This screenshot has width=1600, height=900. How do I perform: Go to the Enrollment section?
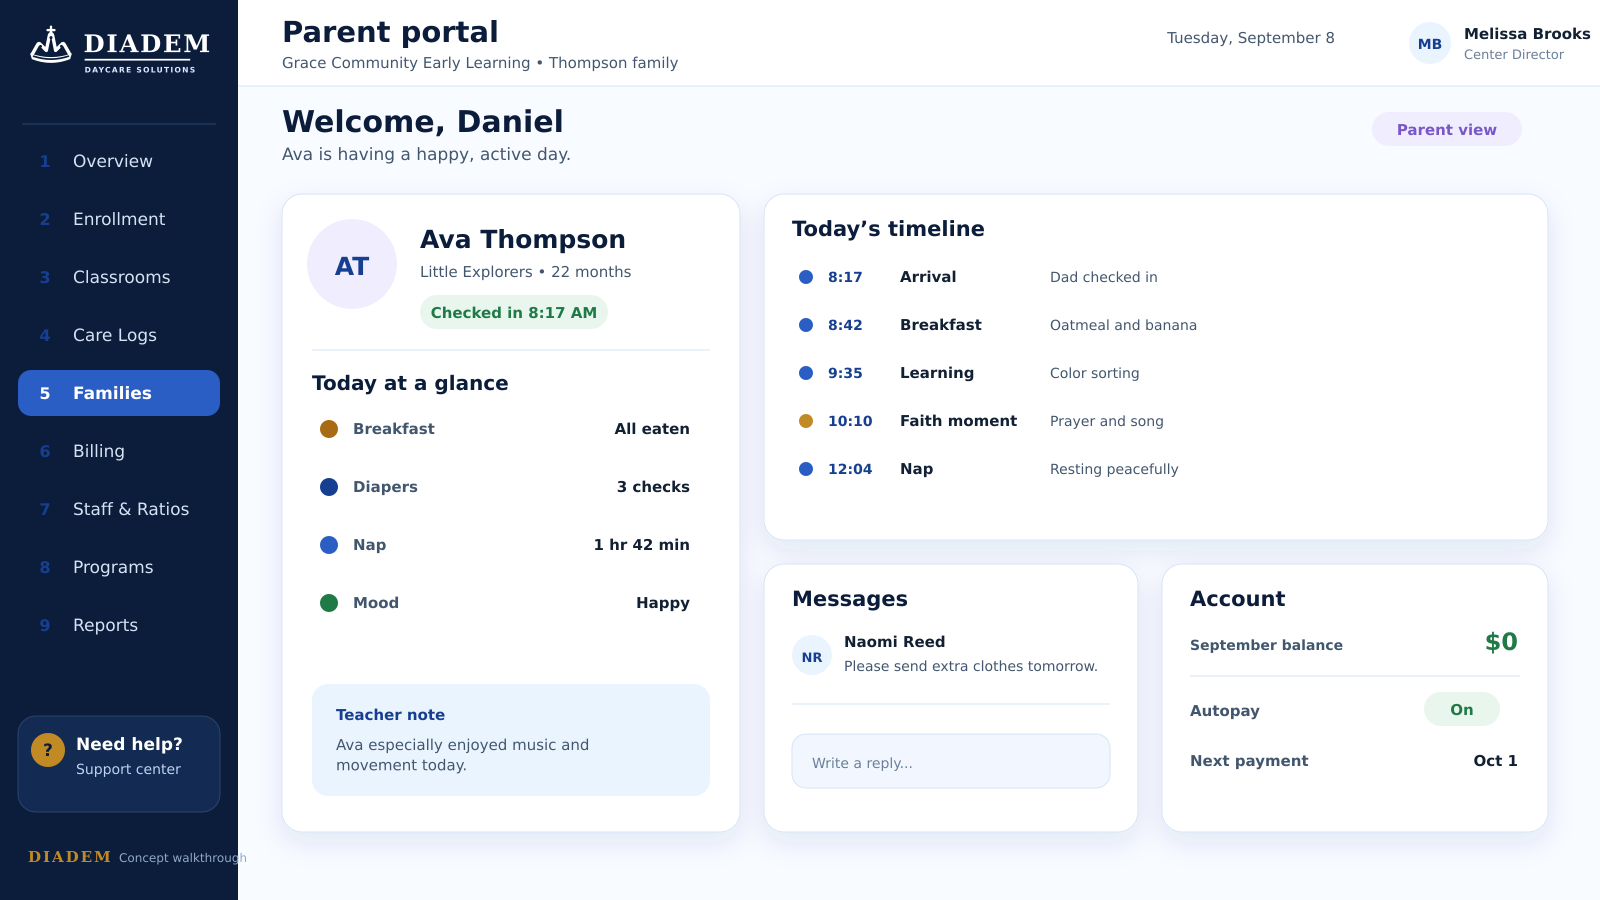click(119, 219)
